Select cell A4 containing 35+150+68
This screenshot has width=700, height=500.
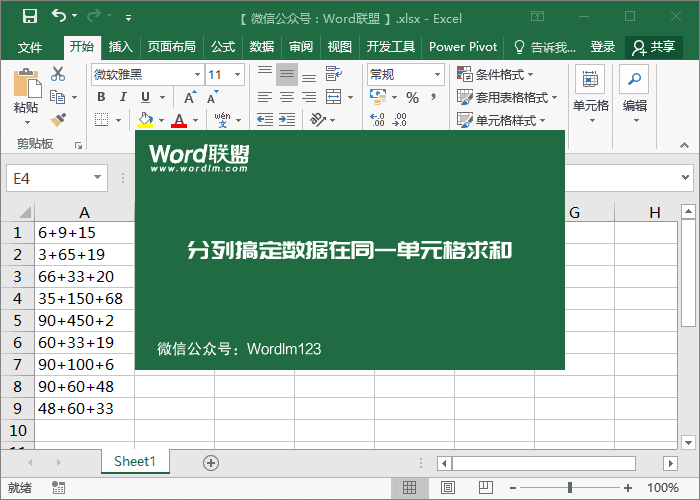pos(85,298)
